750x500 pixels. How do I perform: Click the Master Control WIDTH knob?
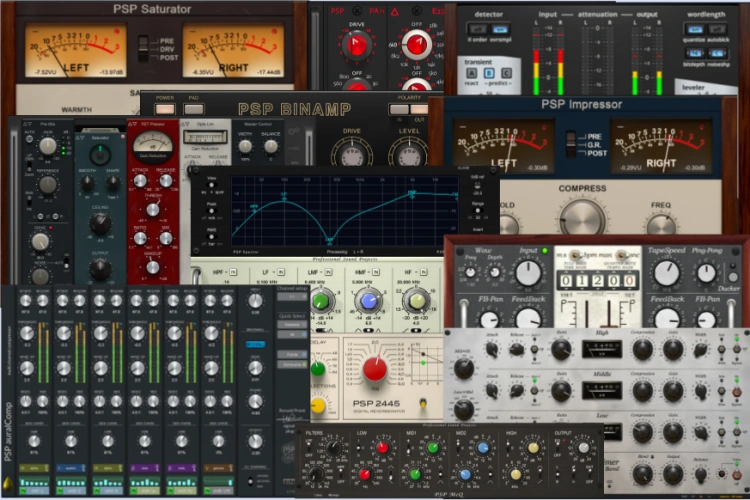pos(245,146)
